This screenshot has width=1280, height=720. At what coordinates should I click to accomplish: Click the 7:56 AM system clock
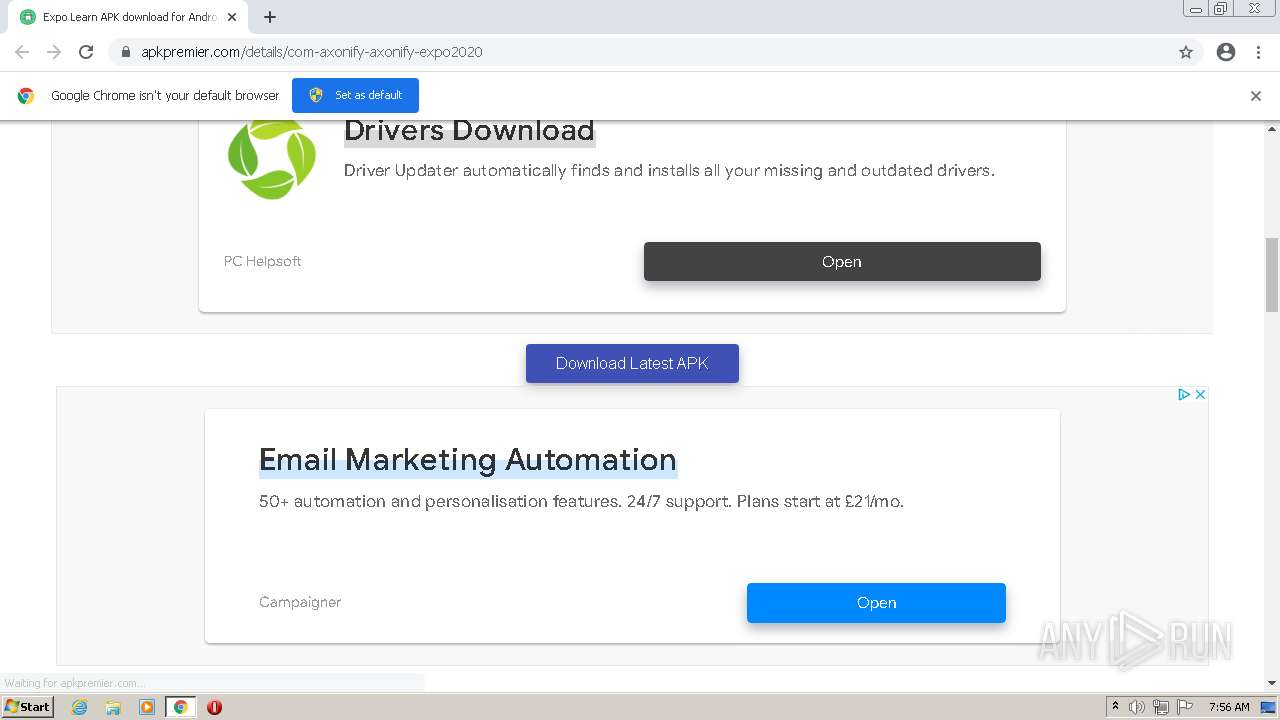(1229, 707)
